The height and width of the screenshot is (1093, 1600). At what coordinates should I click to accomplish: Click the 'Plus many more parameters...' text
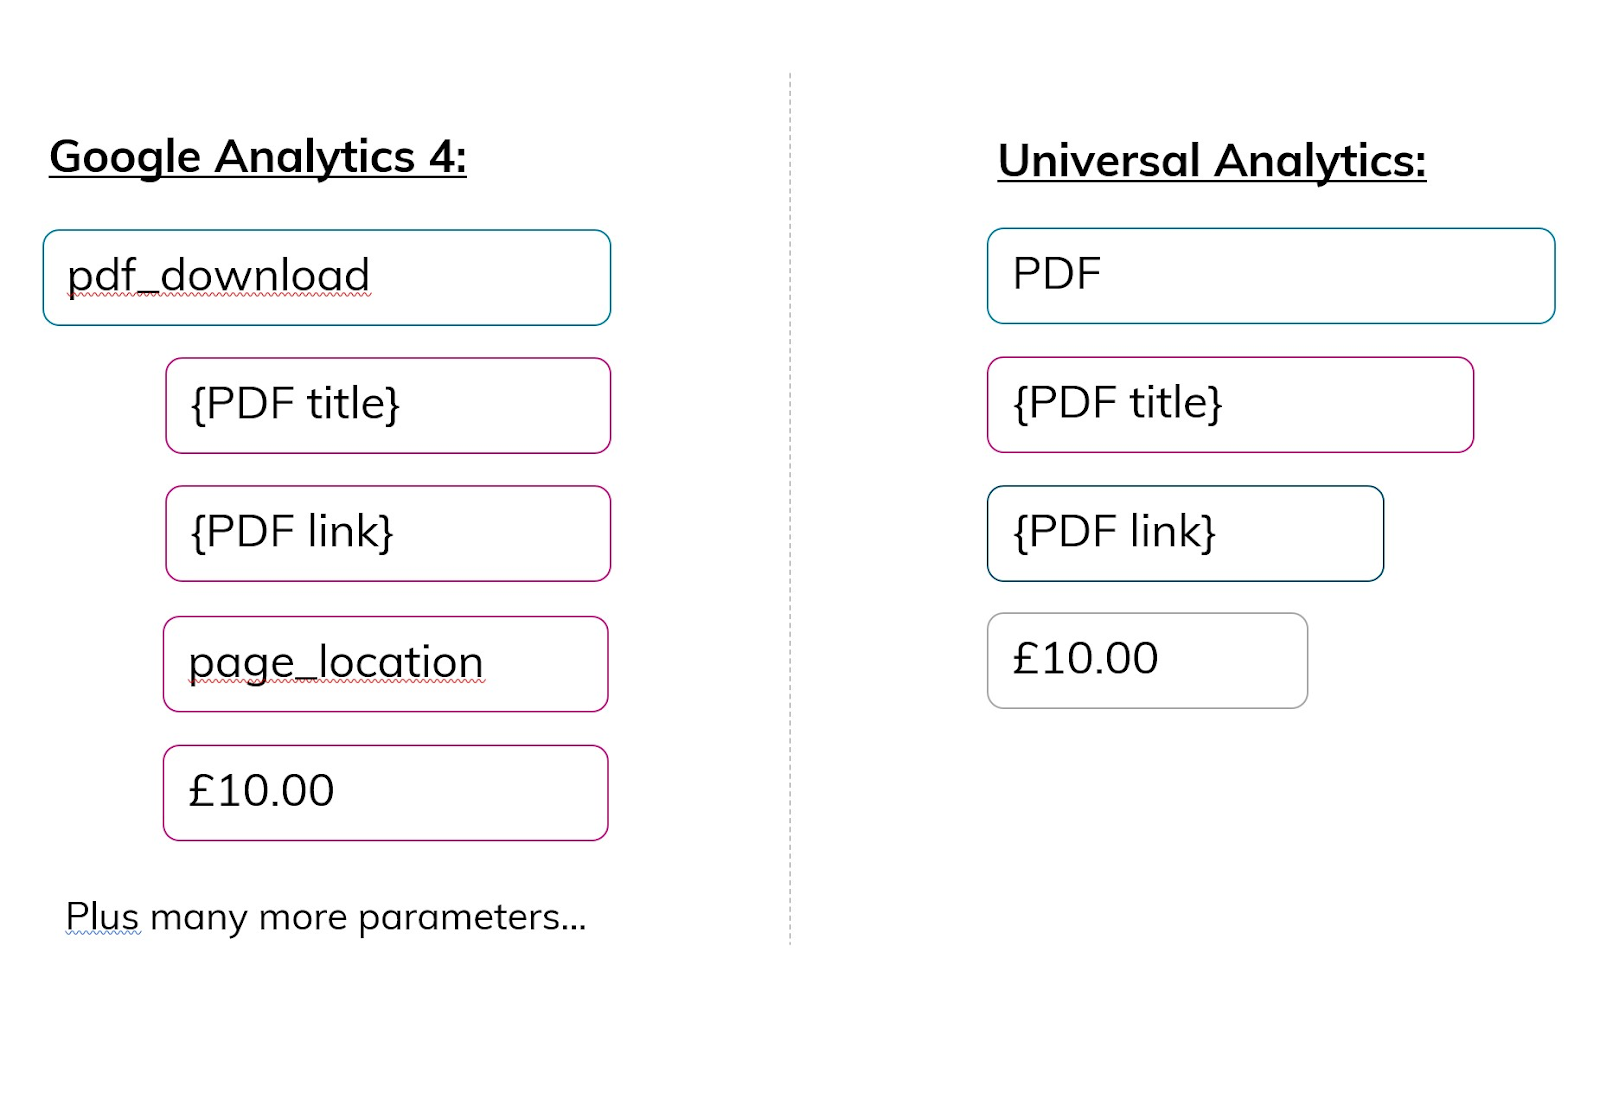tap(326, 917)
